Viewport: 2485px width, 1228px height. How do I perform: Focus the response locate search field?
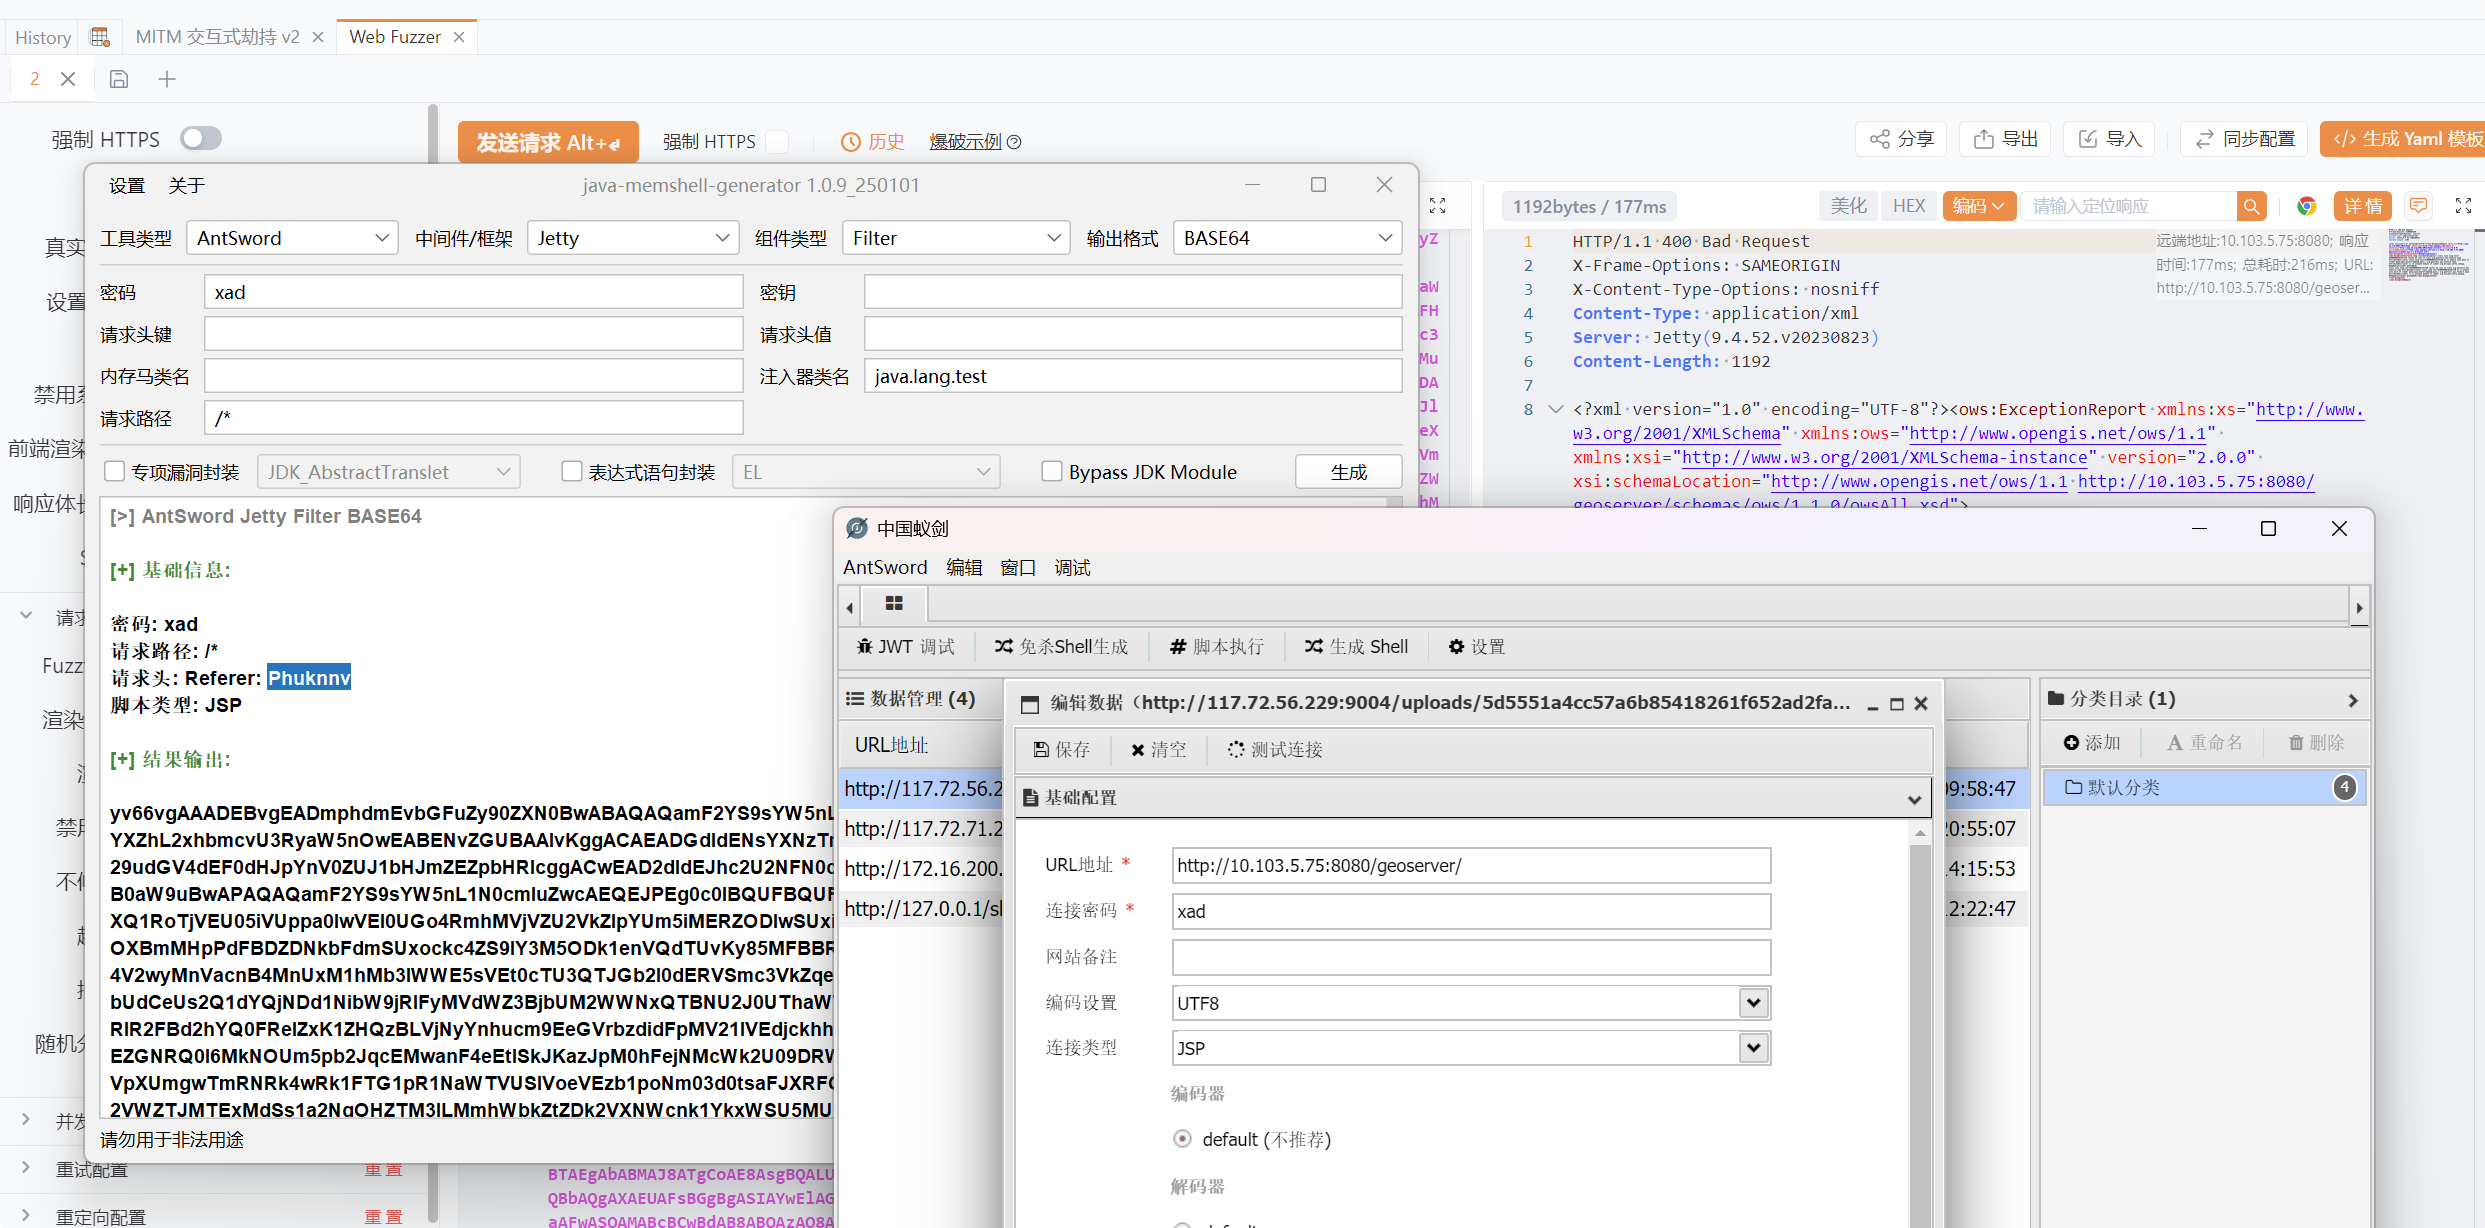pyautogui.click(x=2130, y=206)
